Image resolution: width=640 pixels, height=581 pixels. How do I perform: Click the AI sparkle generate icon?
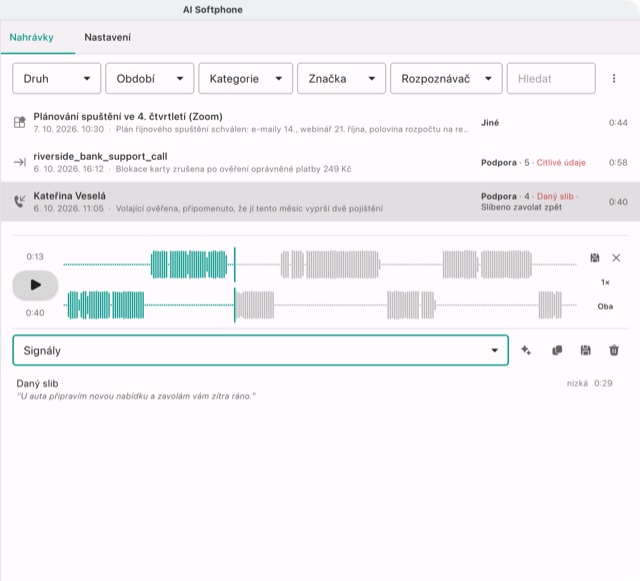(x=526, y=350)
